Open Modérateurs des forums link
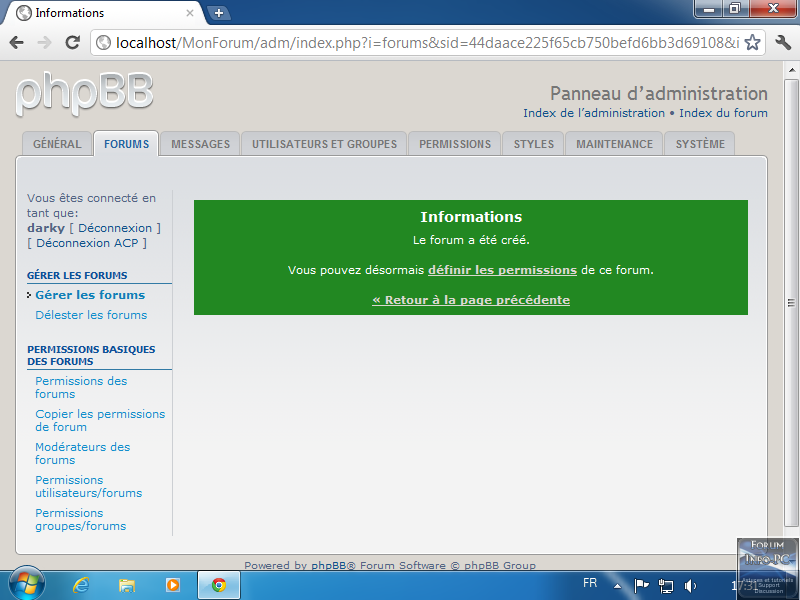 82,453
